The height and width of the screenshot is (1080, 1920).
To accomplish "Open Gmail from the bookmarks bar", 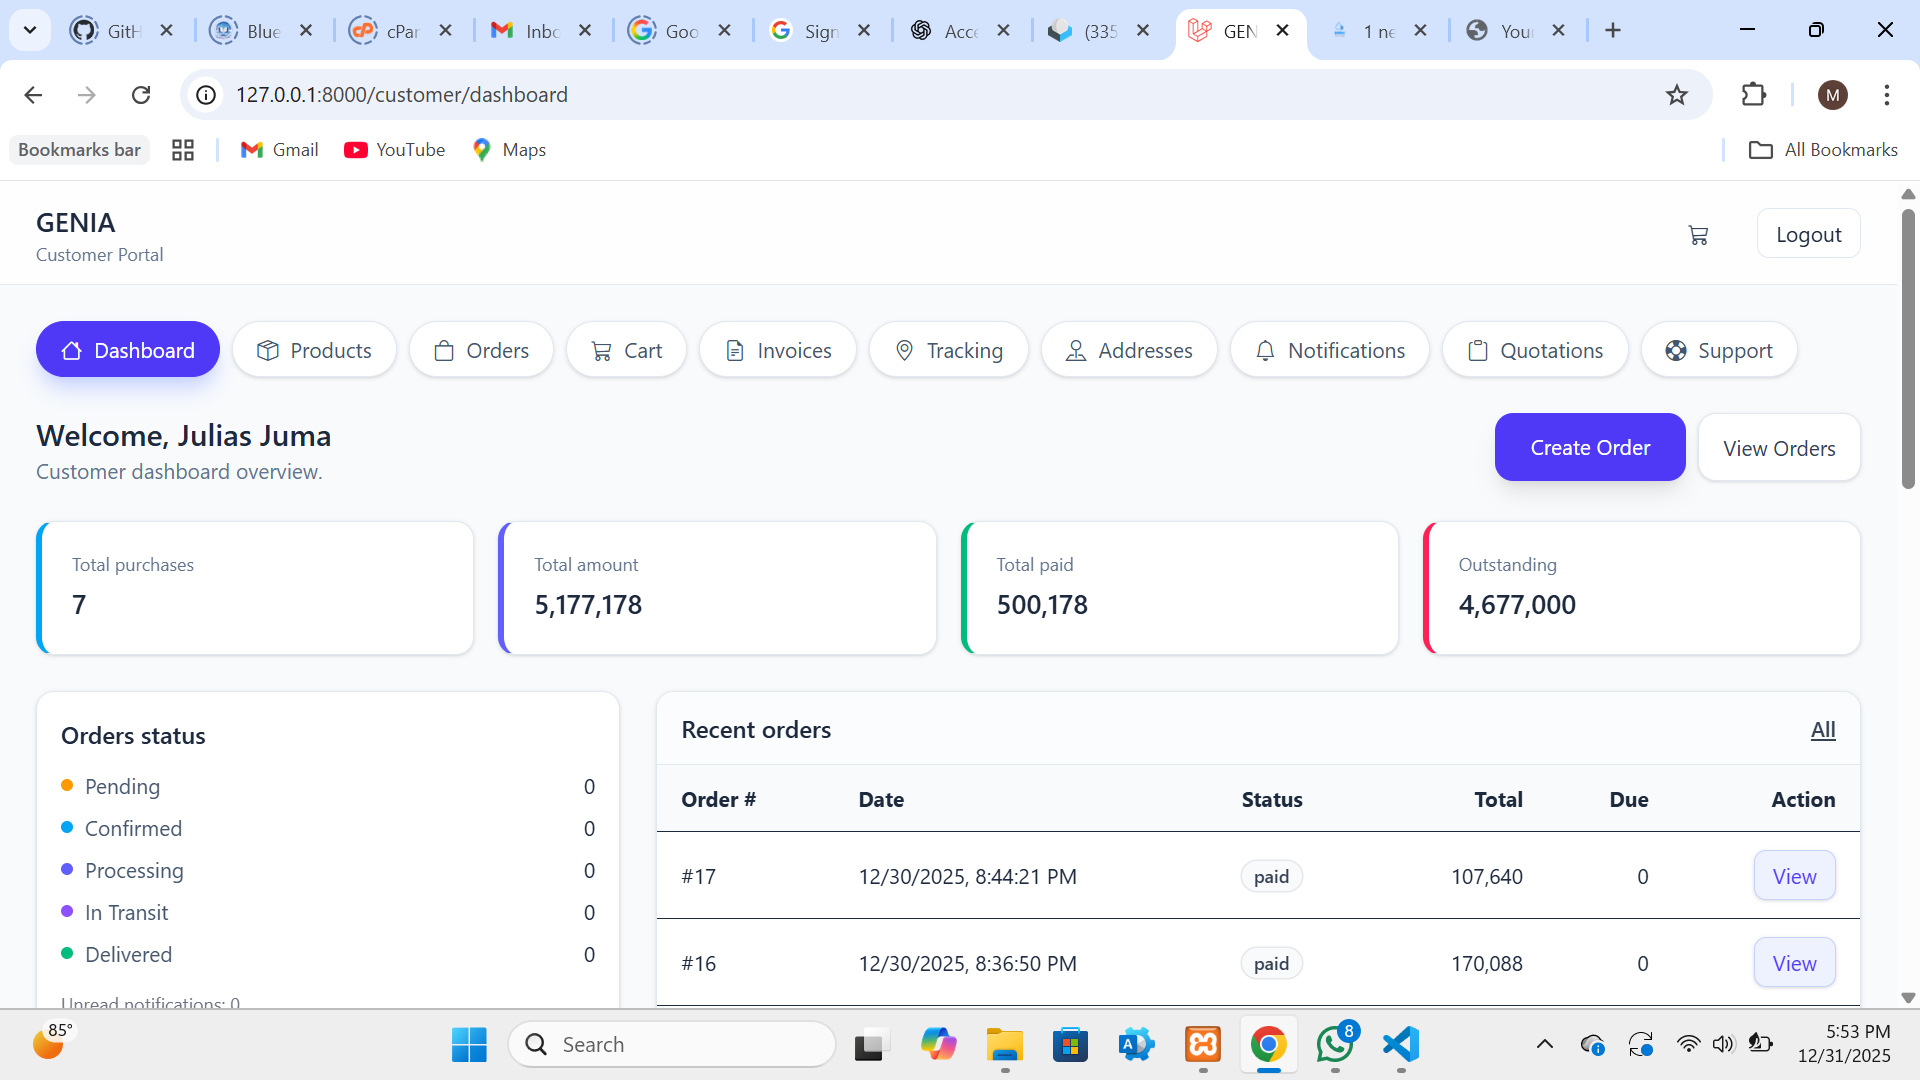I will 279,149.
